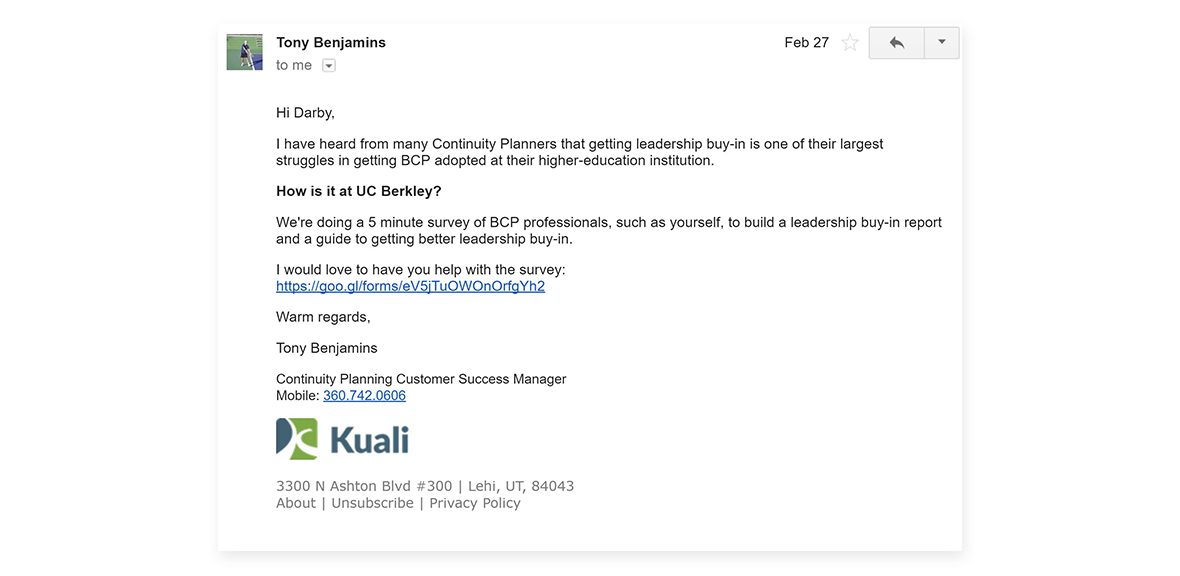This screenshot has width=1180, height=576.
Task: Show recipient details dropdown beside 'to me'
Action: (x=329, y=65)
